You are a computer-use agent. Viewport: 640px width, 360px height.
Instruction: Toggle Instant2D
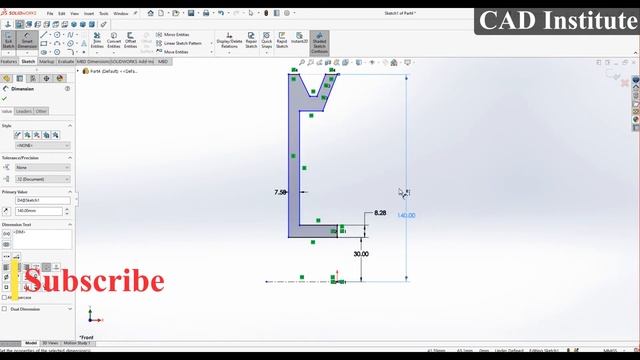(x=299, y=38)
